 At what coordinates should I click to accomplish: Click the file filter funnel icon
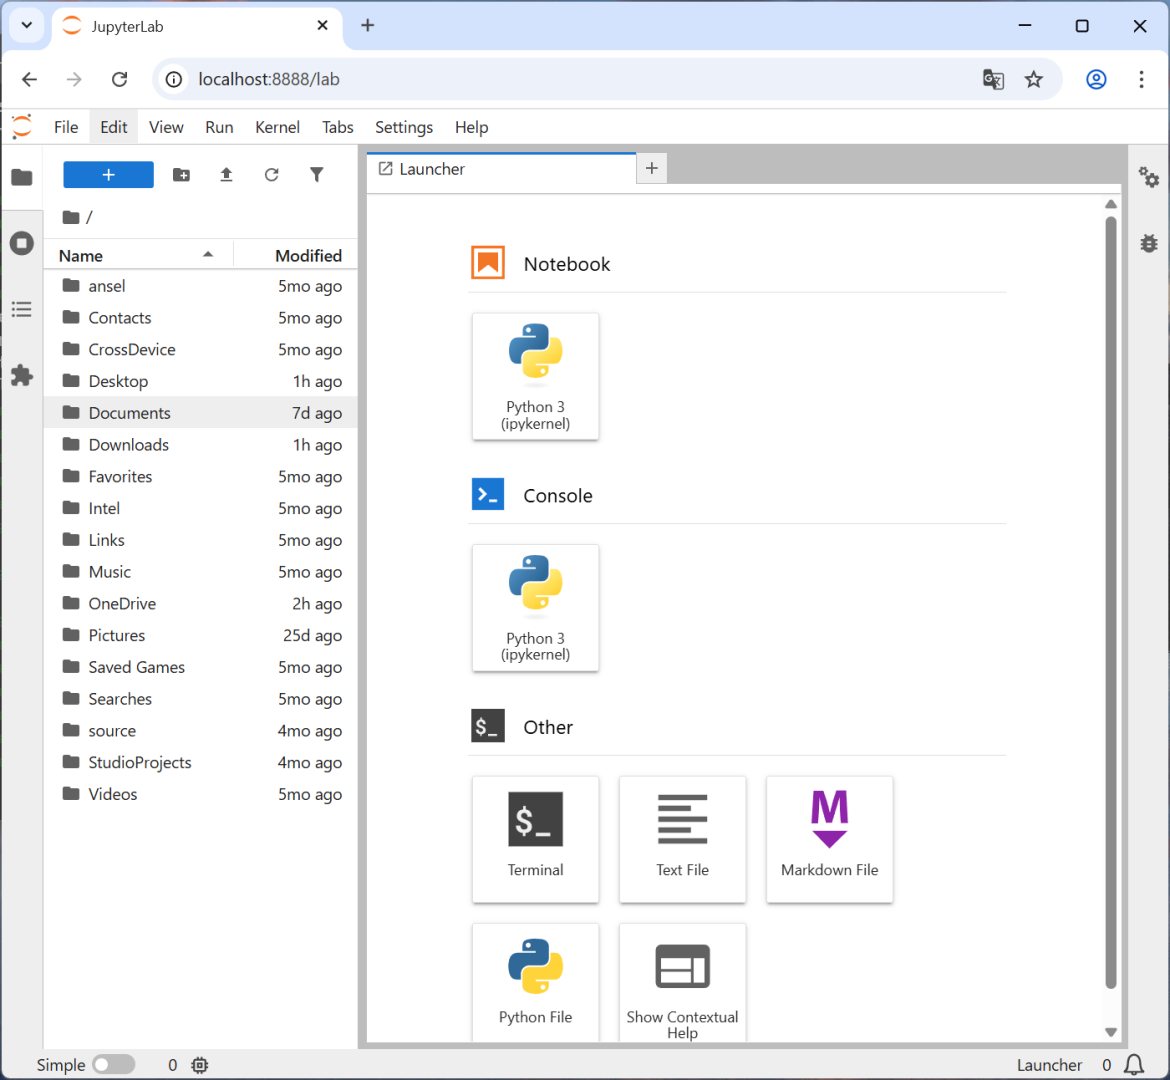[x=316, y=175]
